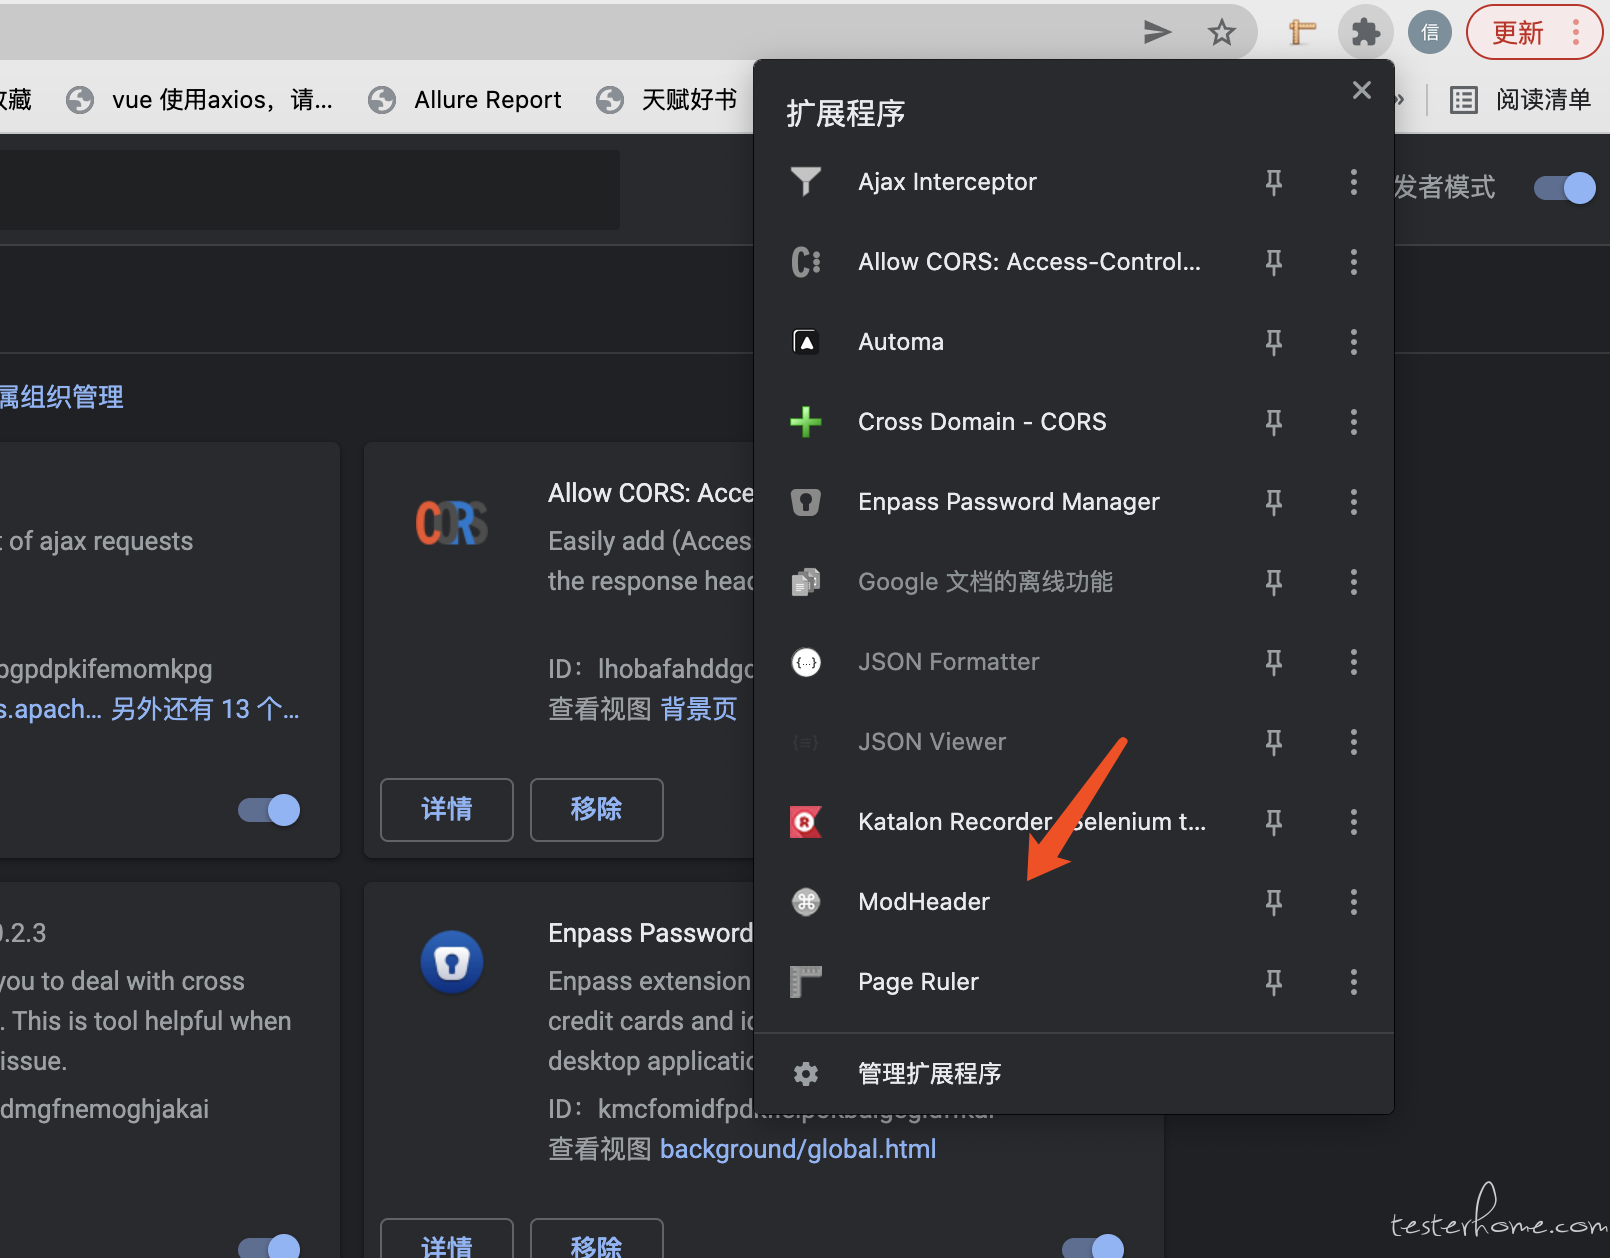Viewport: 1610px width, 1258px height.
Task: Pin the ModHeader extension
Action: tap(1274, 902)
